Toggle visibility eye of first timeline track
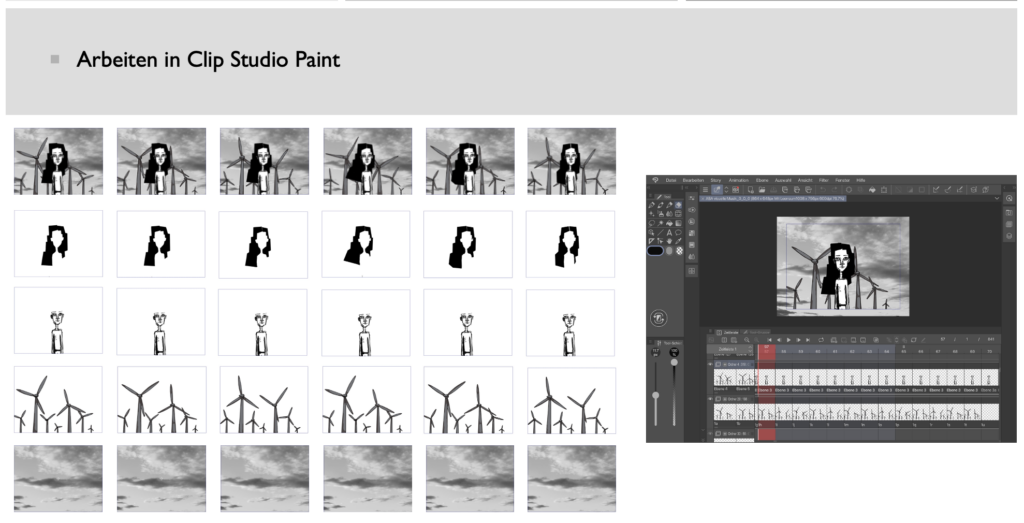The width and height of the screenshot is (1024, 523). coord(711,366)
